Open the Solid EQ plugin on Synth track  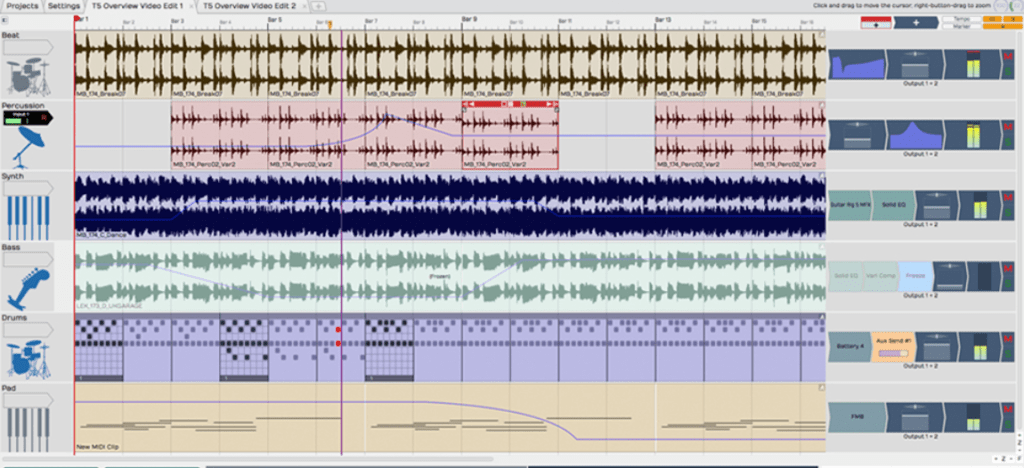[893, 205]
